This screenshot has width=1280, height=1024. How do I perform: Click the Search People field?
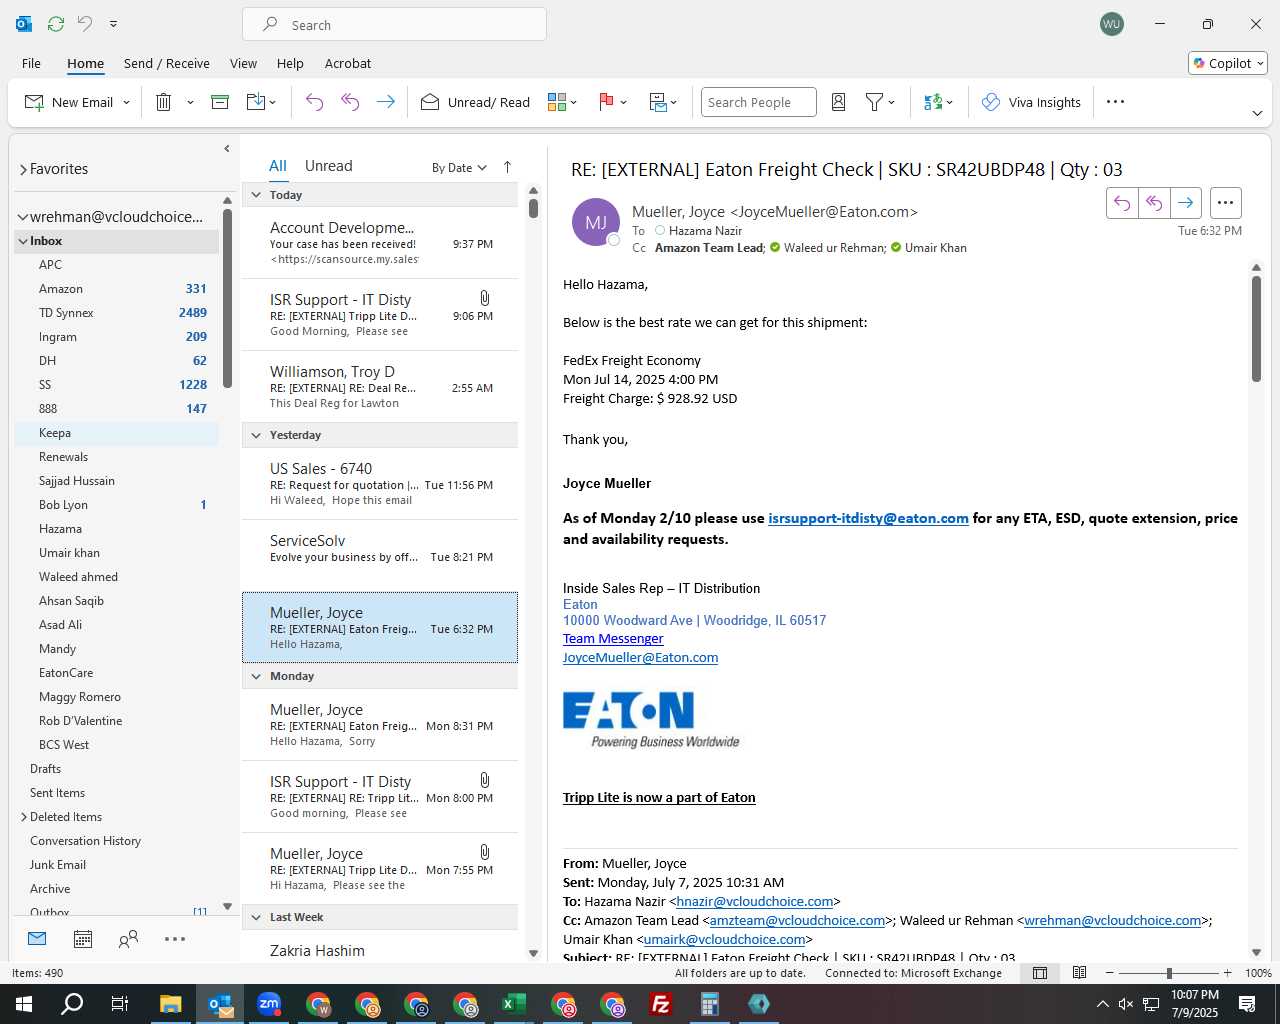(758, 102)
